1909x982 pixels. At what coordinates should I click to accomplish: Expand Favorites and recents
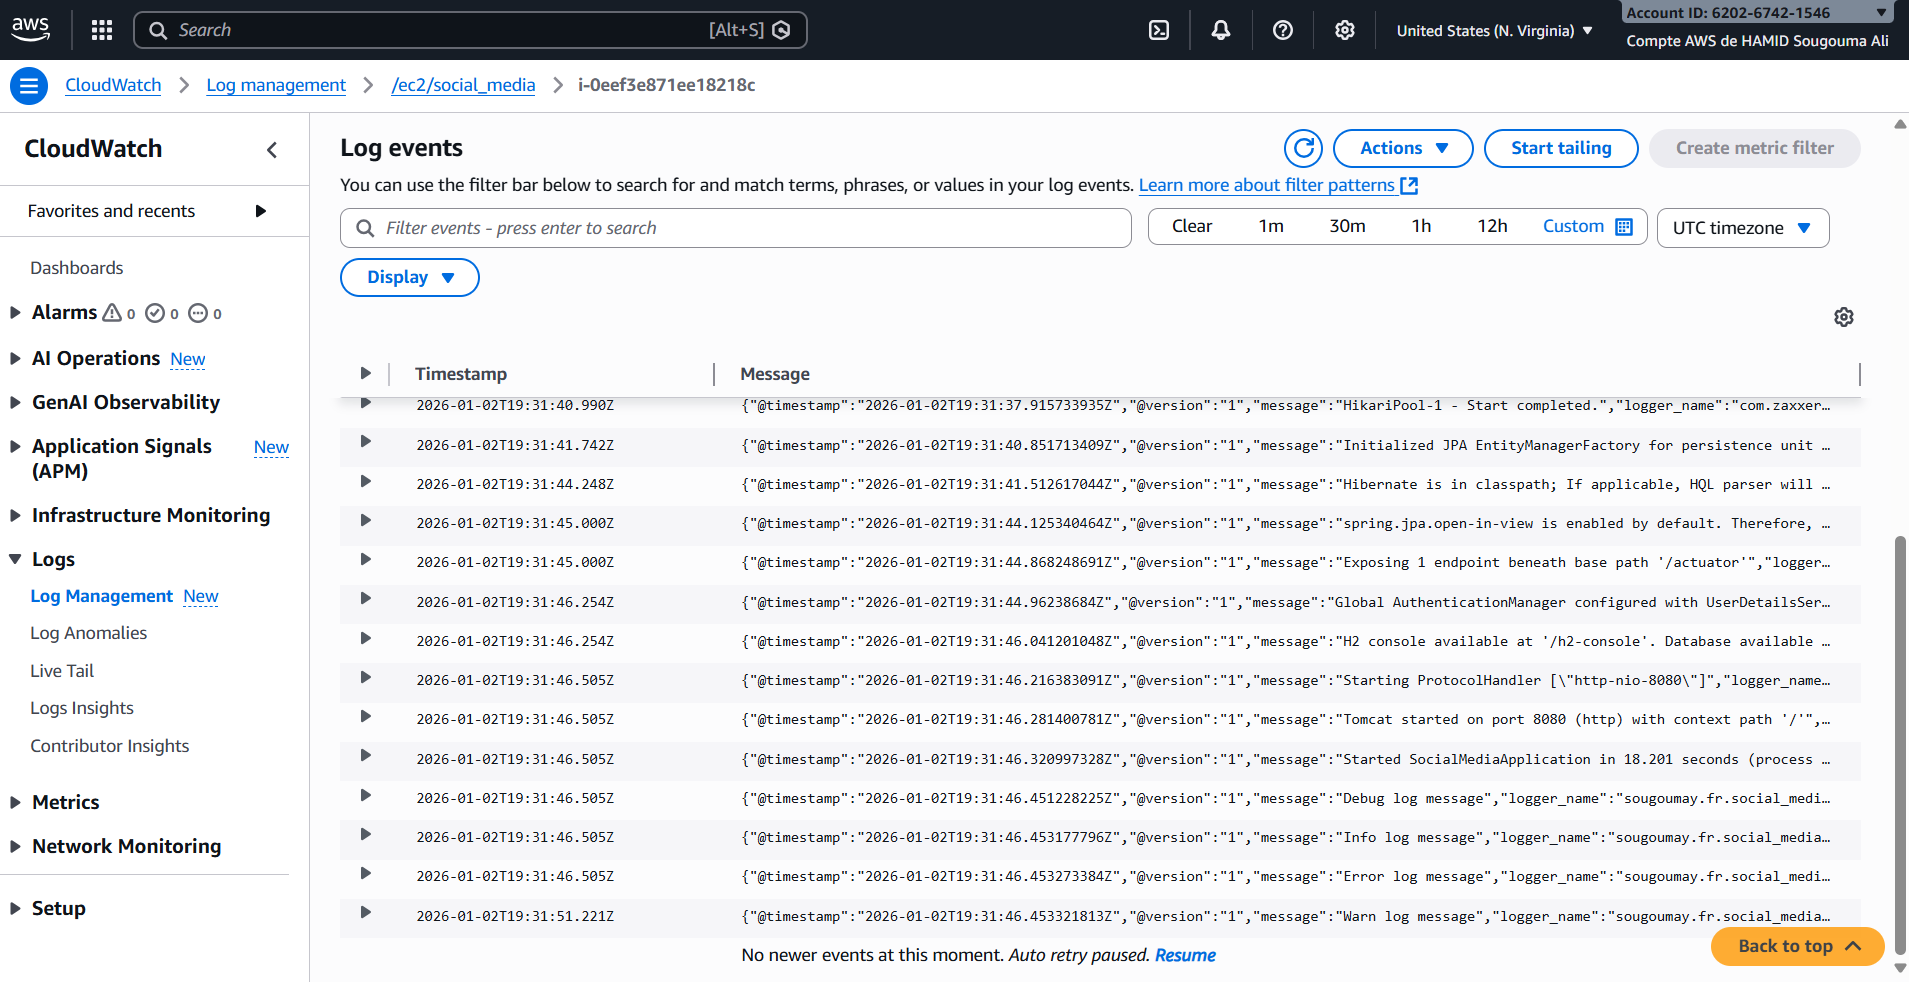click(x=260, y=211)
